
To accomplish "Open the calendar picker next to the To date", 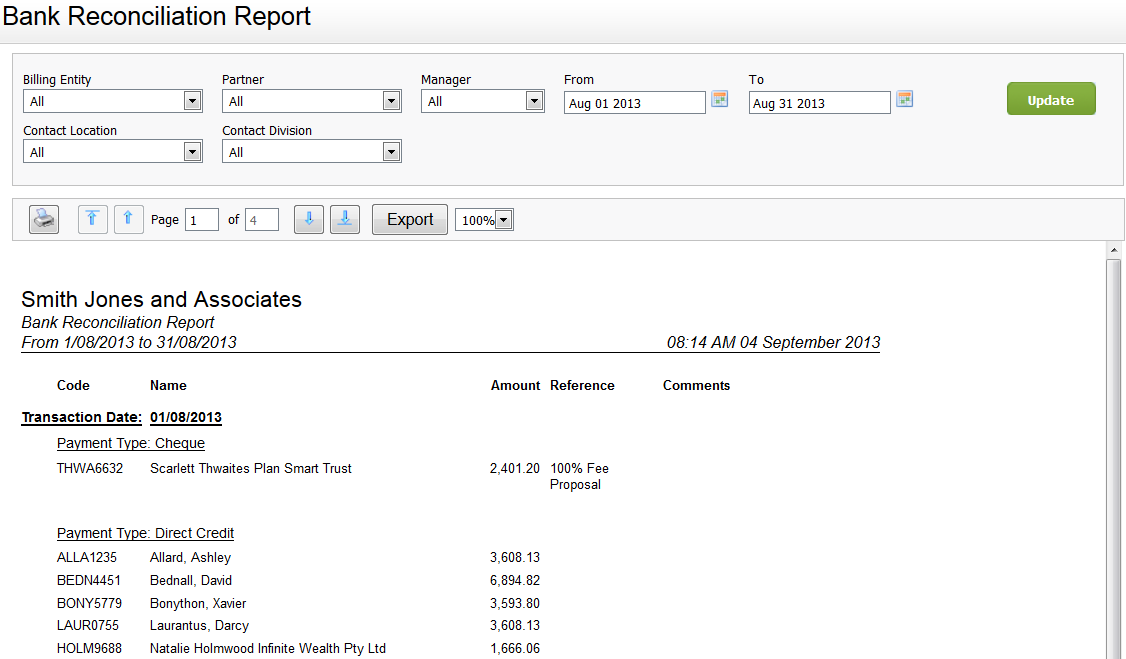I will click(904, 99).
